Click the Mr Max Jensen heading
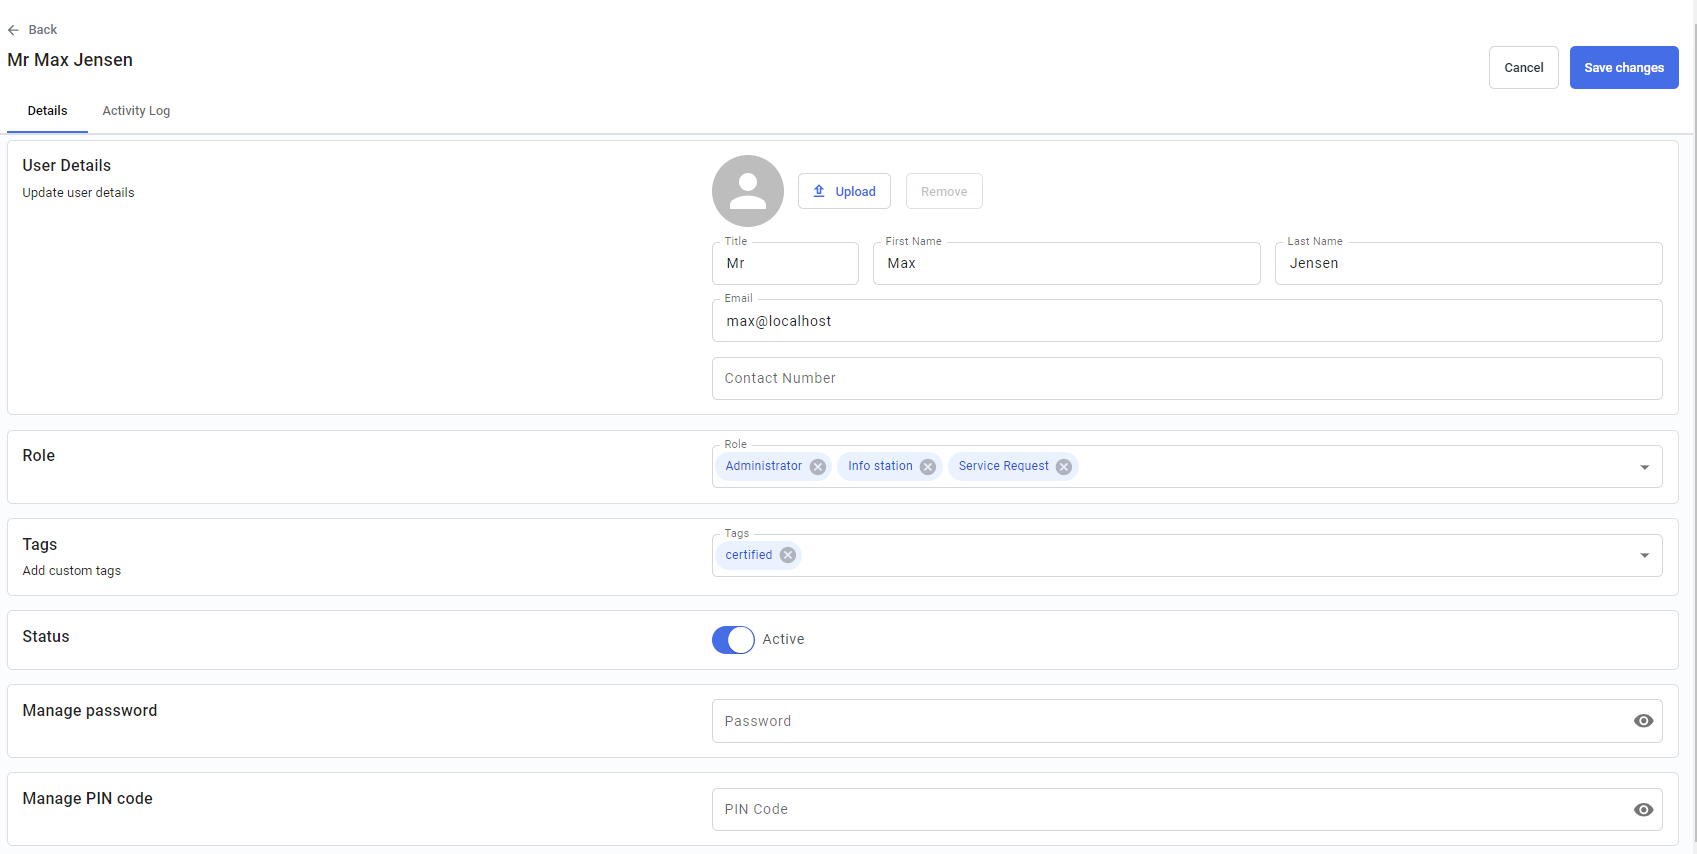 point(70,60)
